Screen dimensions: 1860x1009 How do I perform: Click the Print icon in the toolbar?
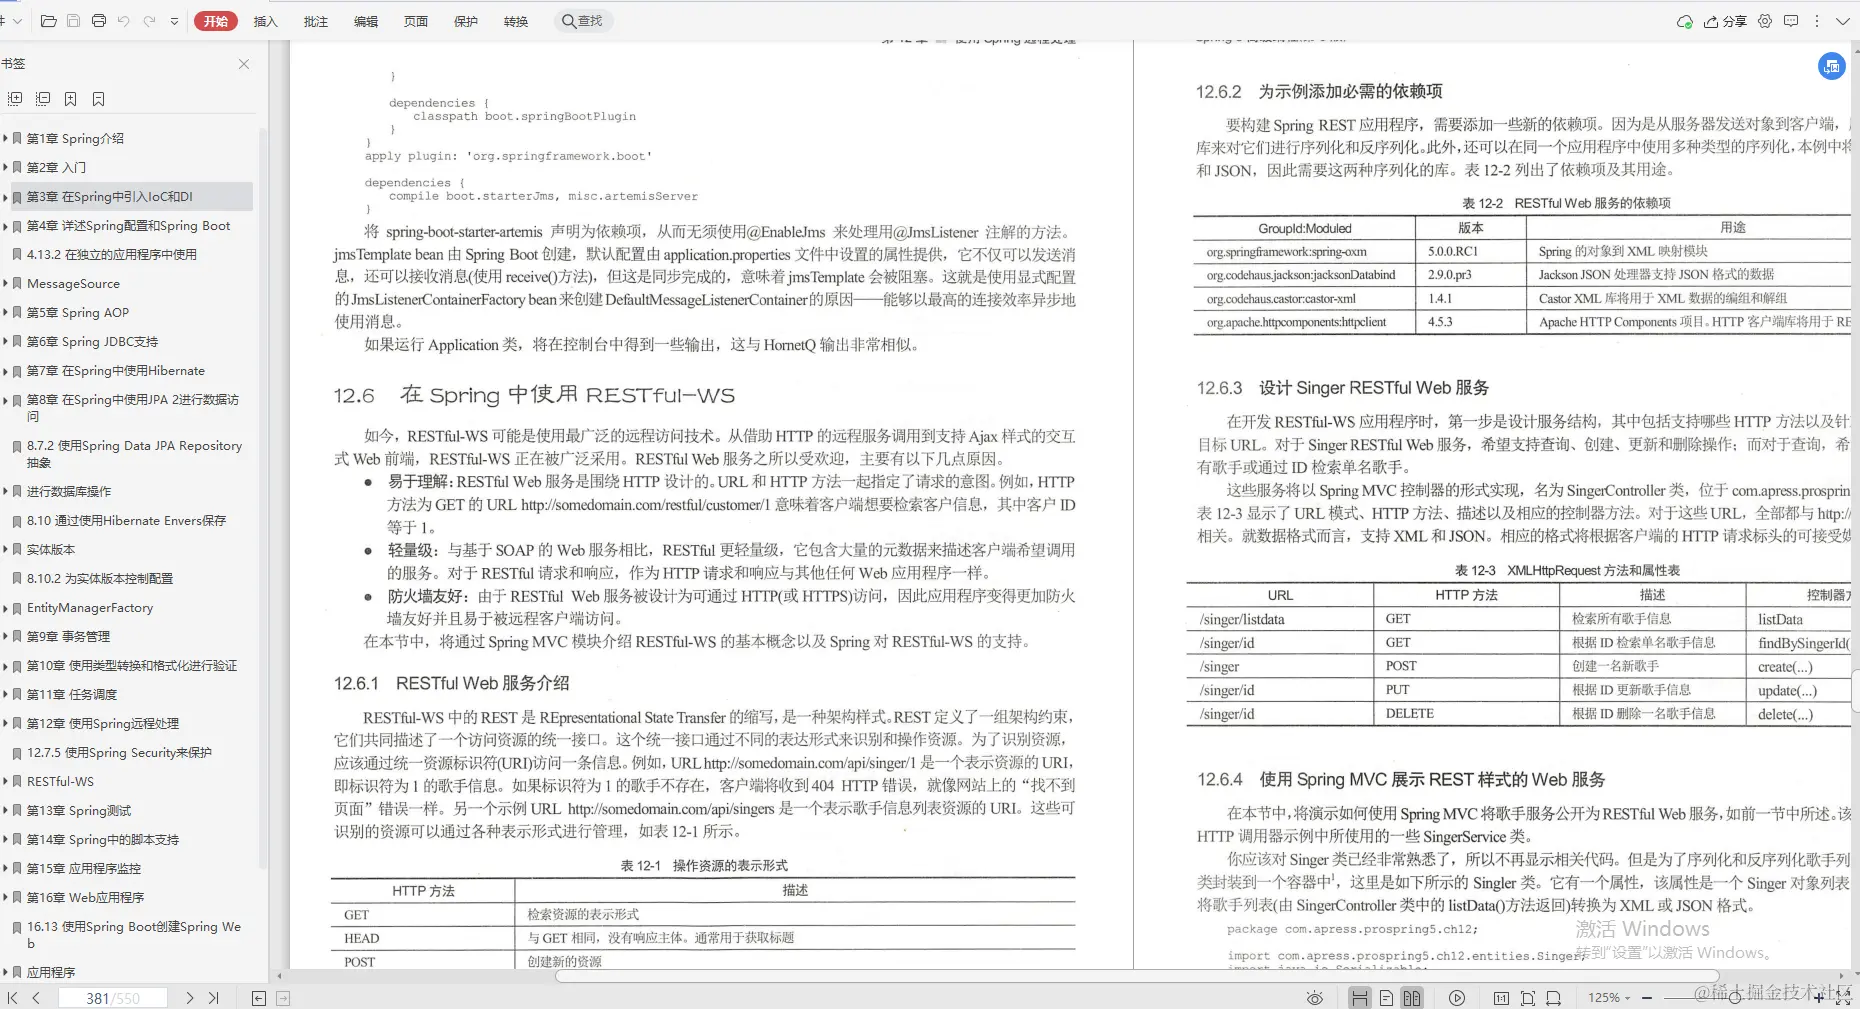pos(99,20)
